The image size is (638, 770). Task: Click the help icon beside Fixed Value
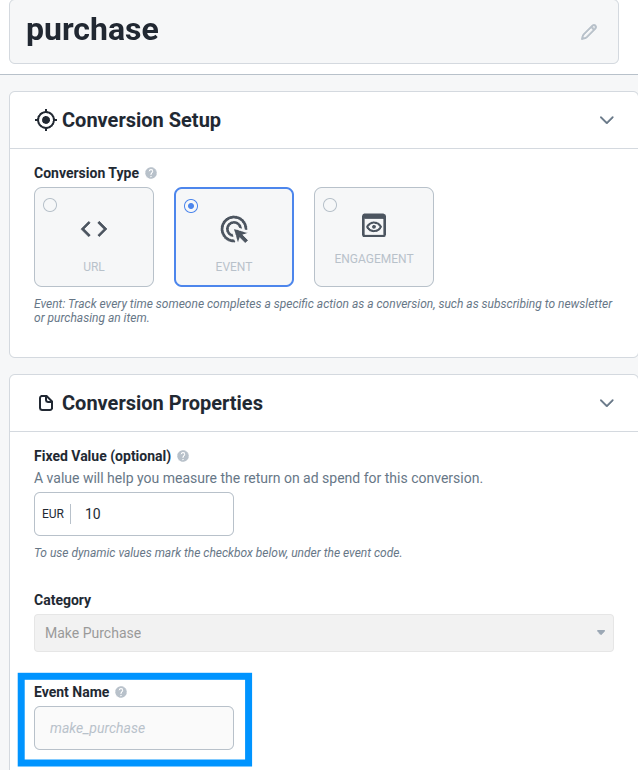point(183,456)
